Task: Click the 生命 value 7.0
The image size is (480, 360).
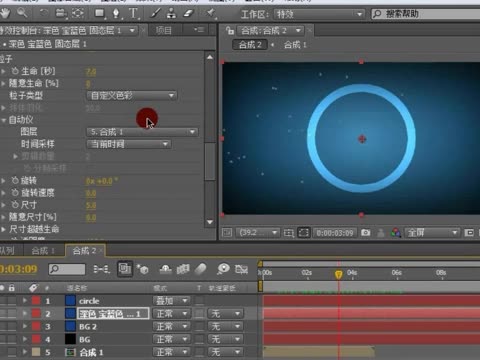Action: tap(91, 72)
